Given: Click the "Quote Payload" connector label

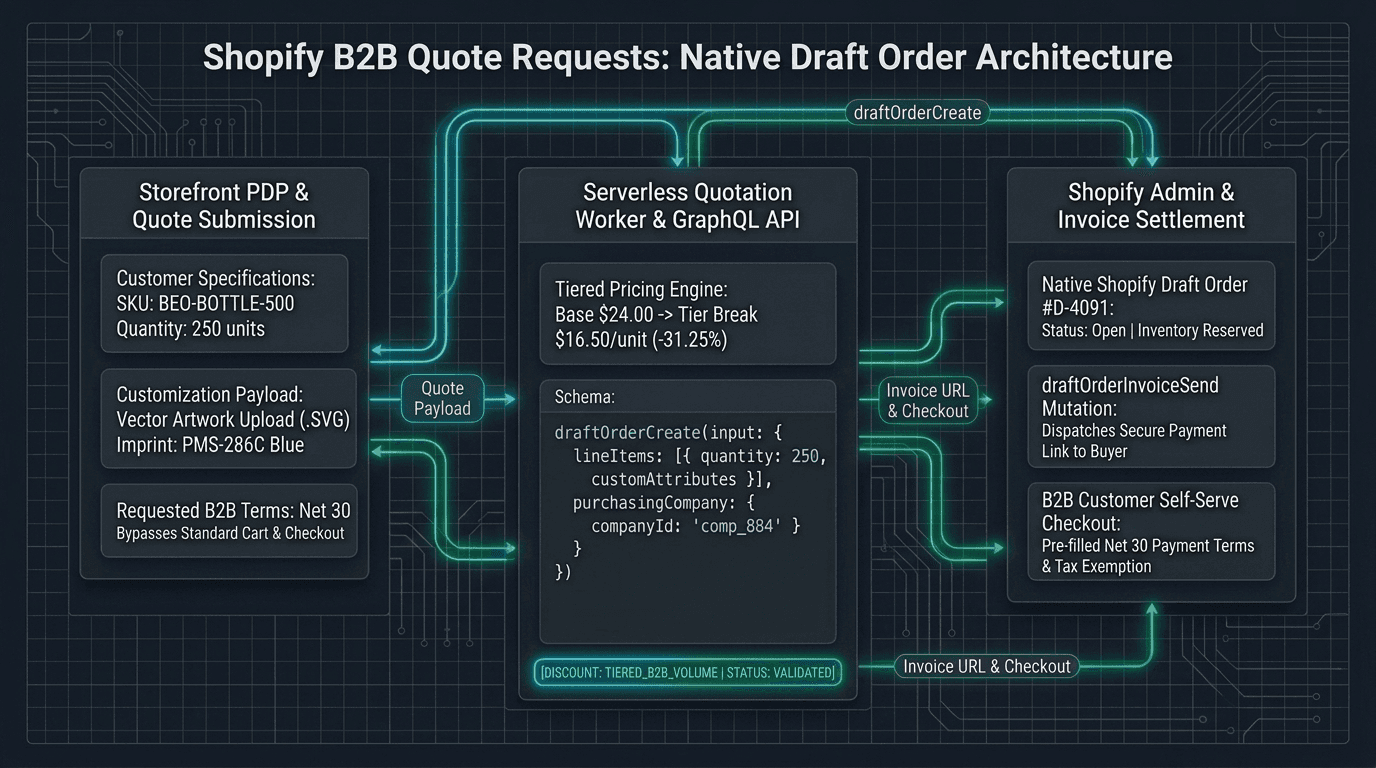Looking at the screenshot, I should tap(442, 399).
